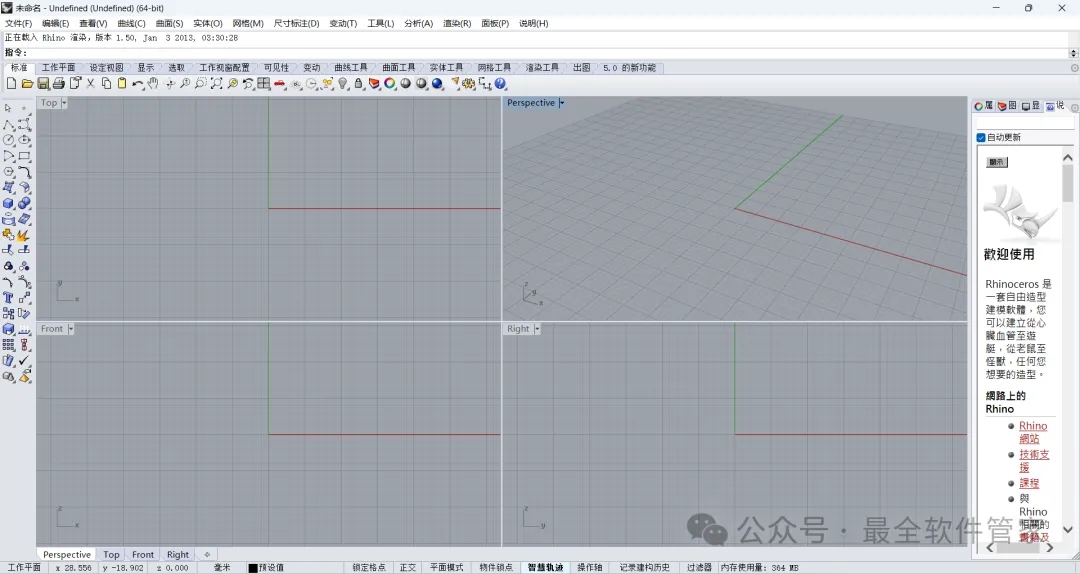This screenshot has height=574, width=1080.
Task: Click the padlock lock objects icon
Action: point(358,83)
